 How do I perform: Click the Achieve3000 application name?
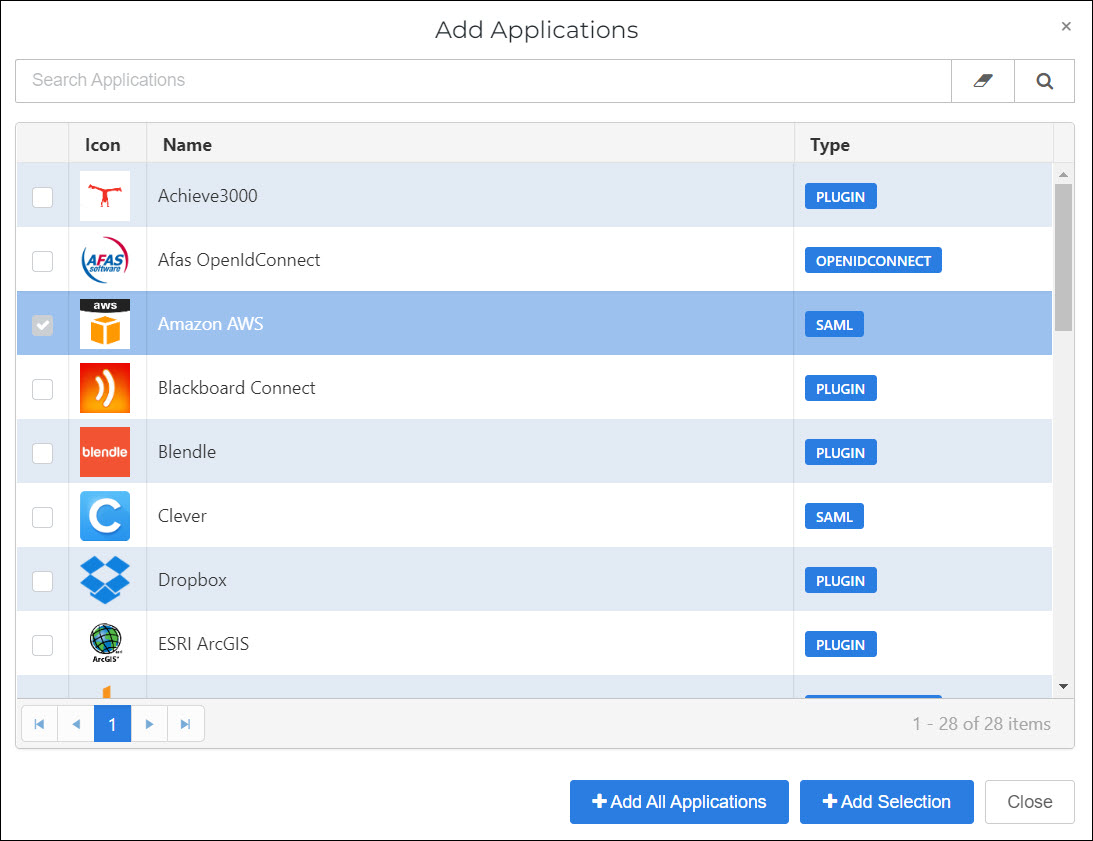coord(208,196)
